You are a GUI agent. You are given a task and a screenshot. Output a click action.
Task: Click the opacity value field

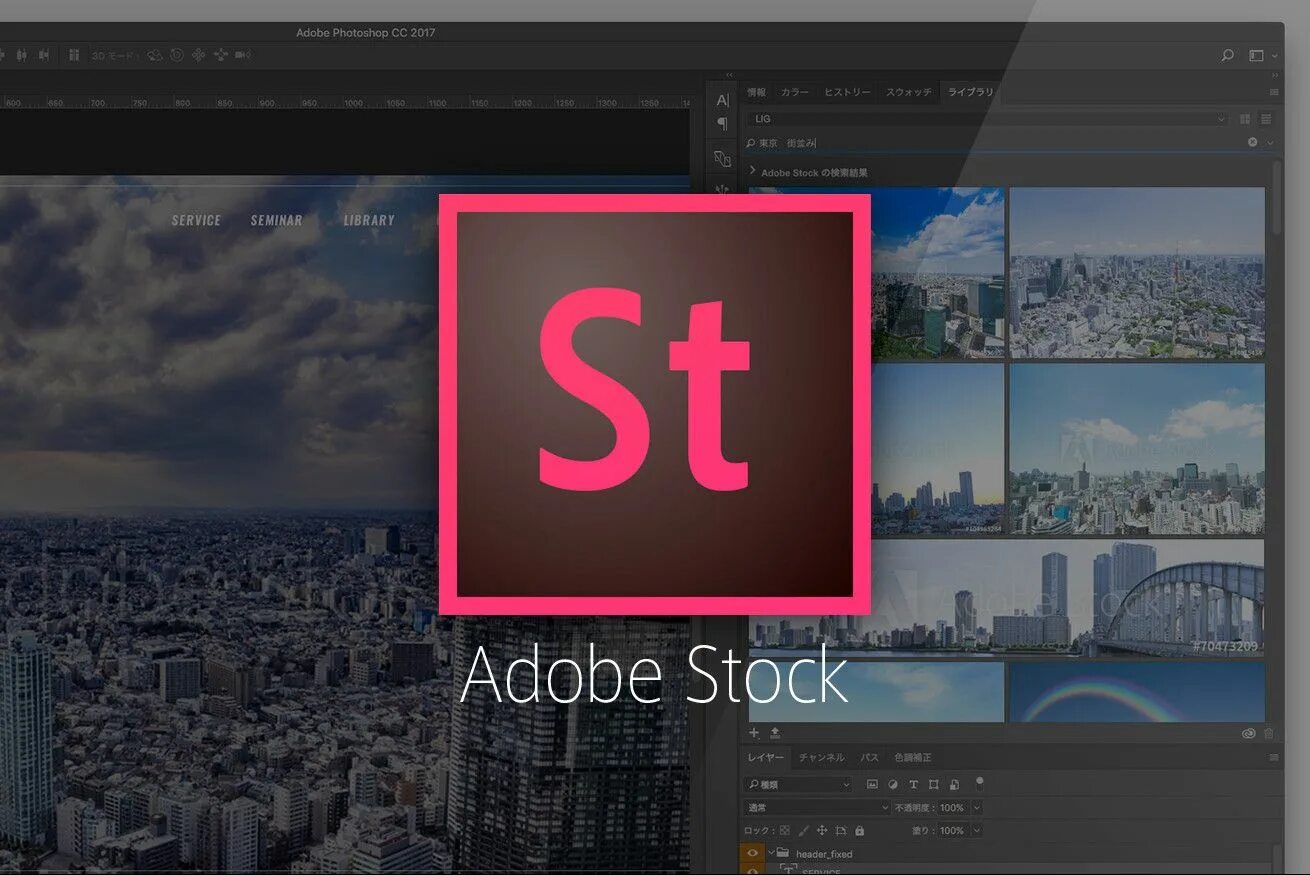click(952, 807)
